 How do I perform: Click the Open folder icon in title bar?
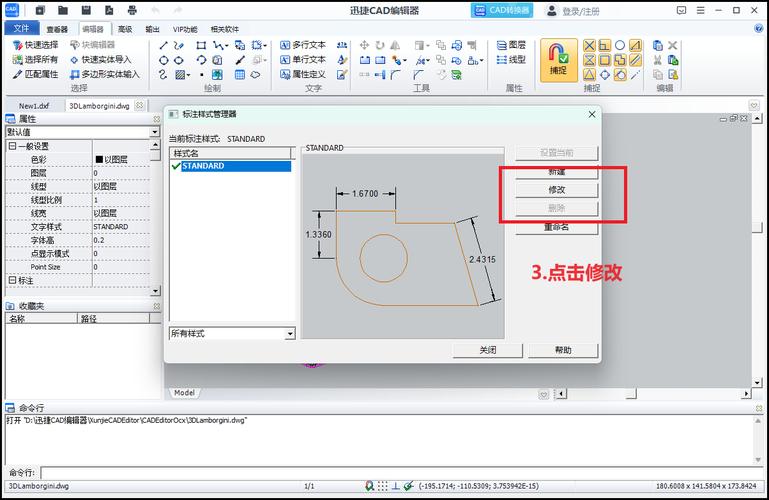click(63, 10)
